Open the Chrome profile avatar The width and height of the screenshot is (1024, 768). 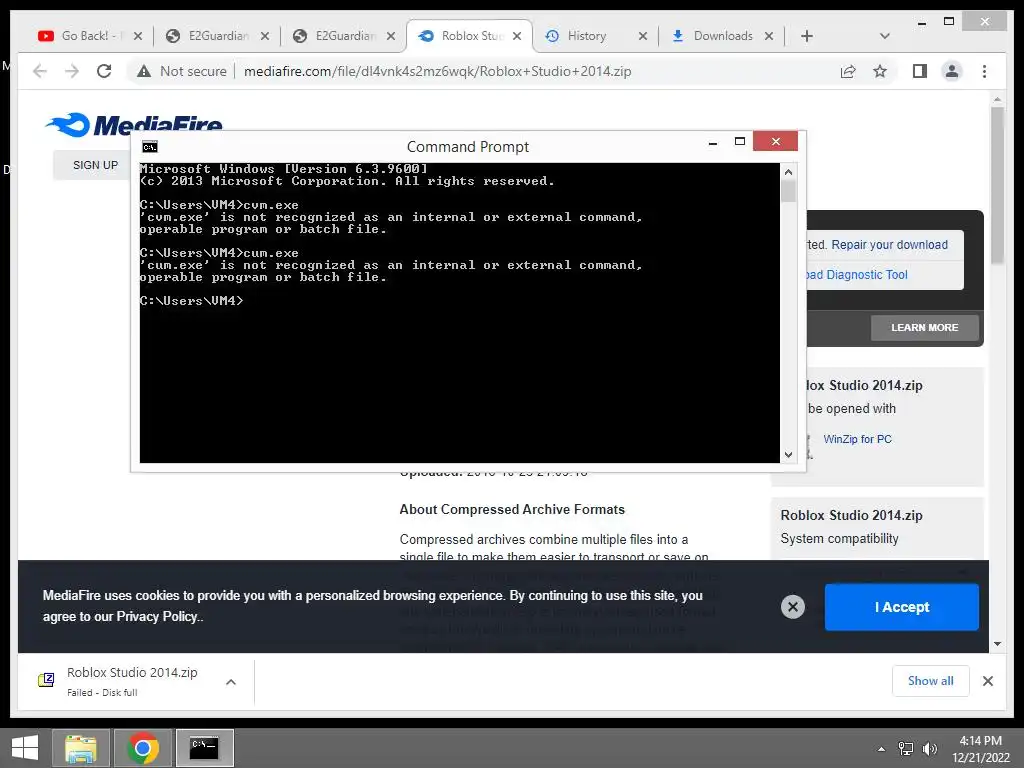click(x=952, y=71)
